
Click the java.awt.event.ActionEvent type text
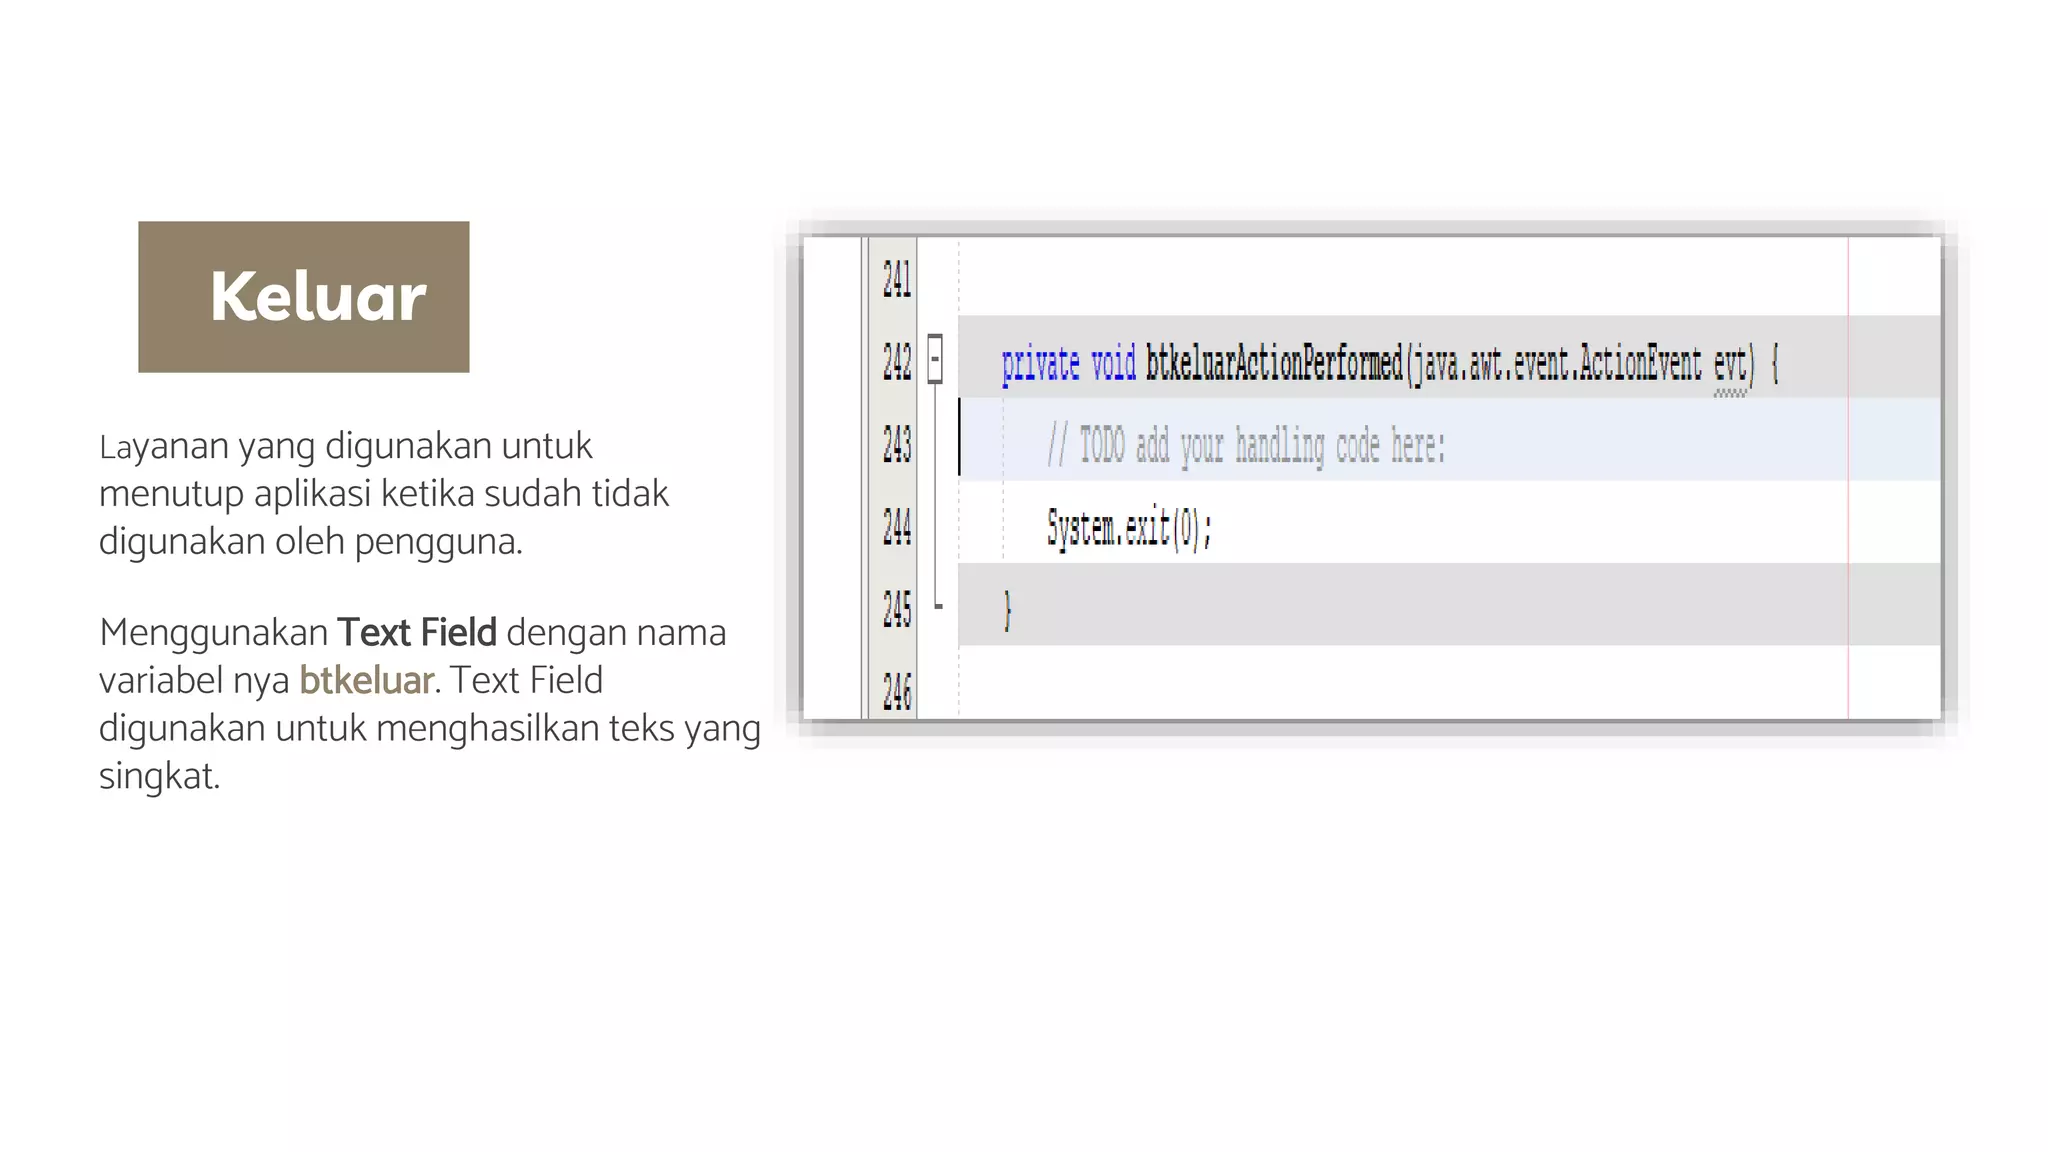pyautogui.click(x=1556, y=363)
